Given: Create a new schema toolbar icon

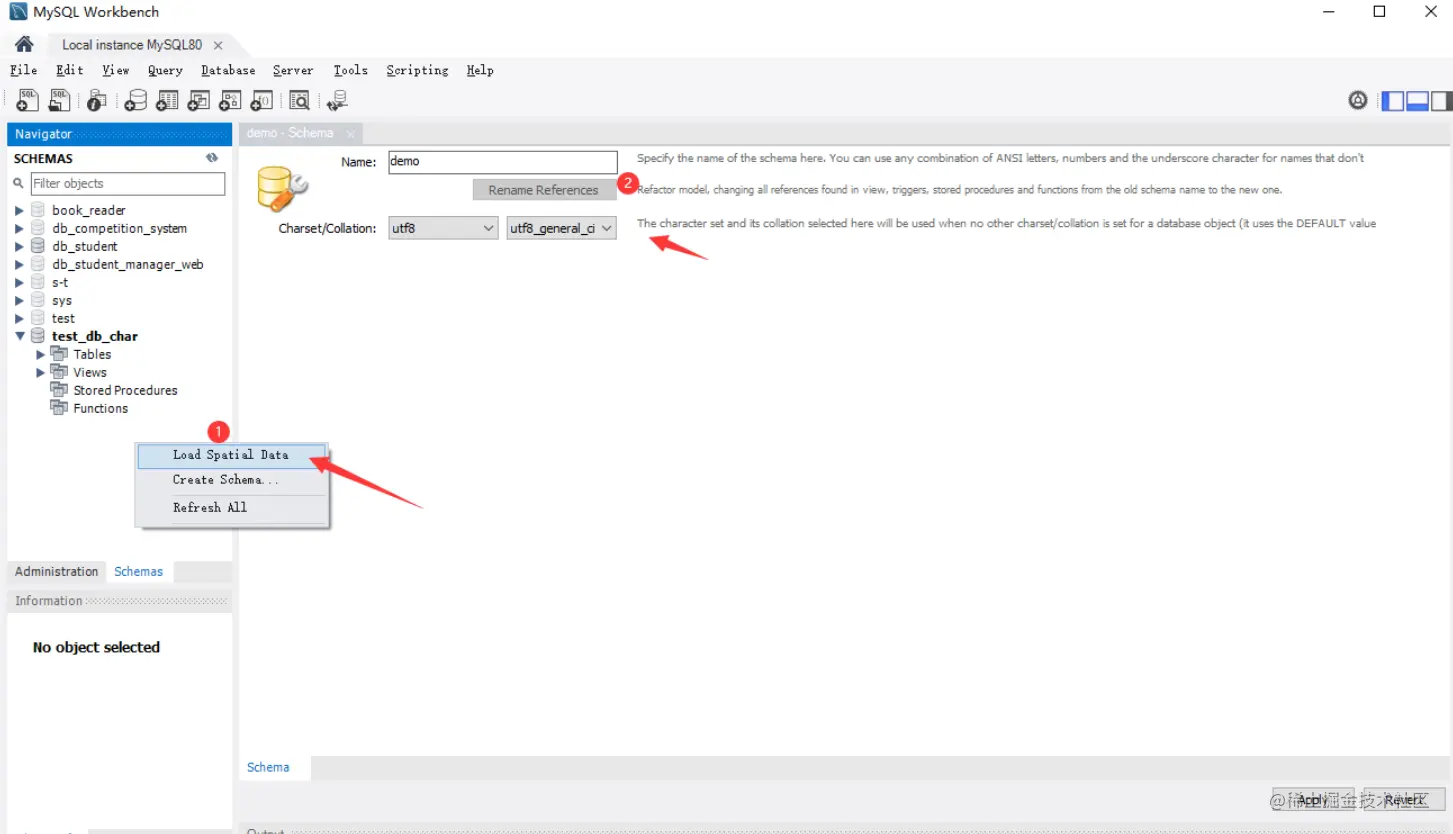Looking at the screenshot, I should pyautogui.click(x=135, y=100).
